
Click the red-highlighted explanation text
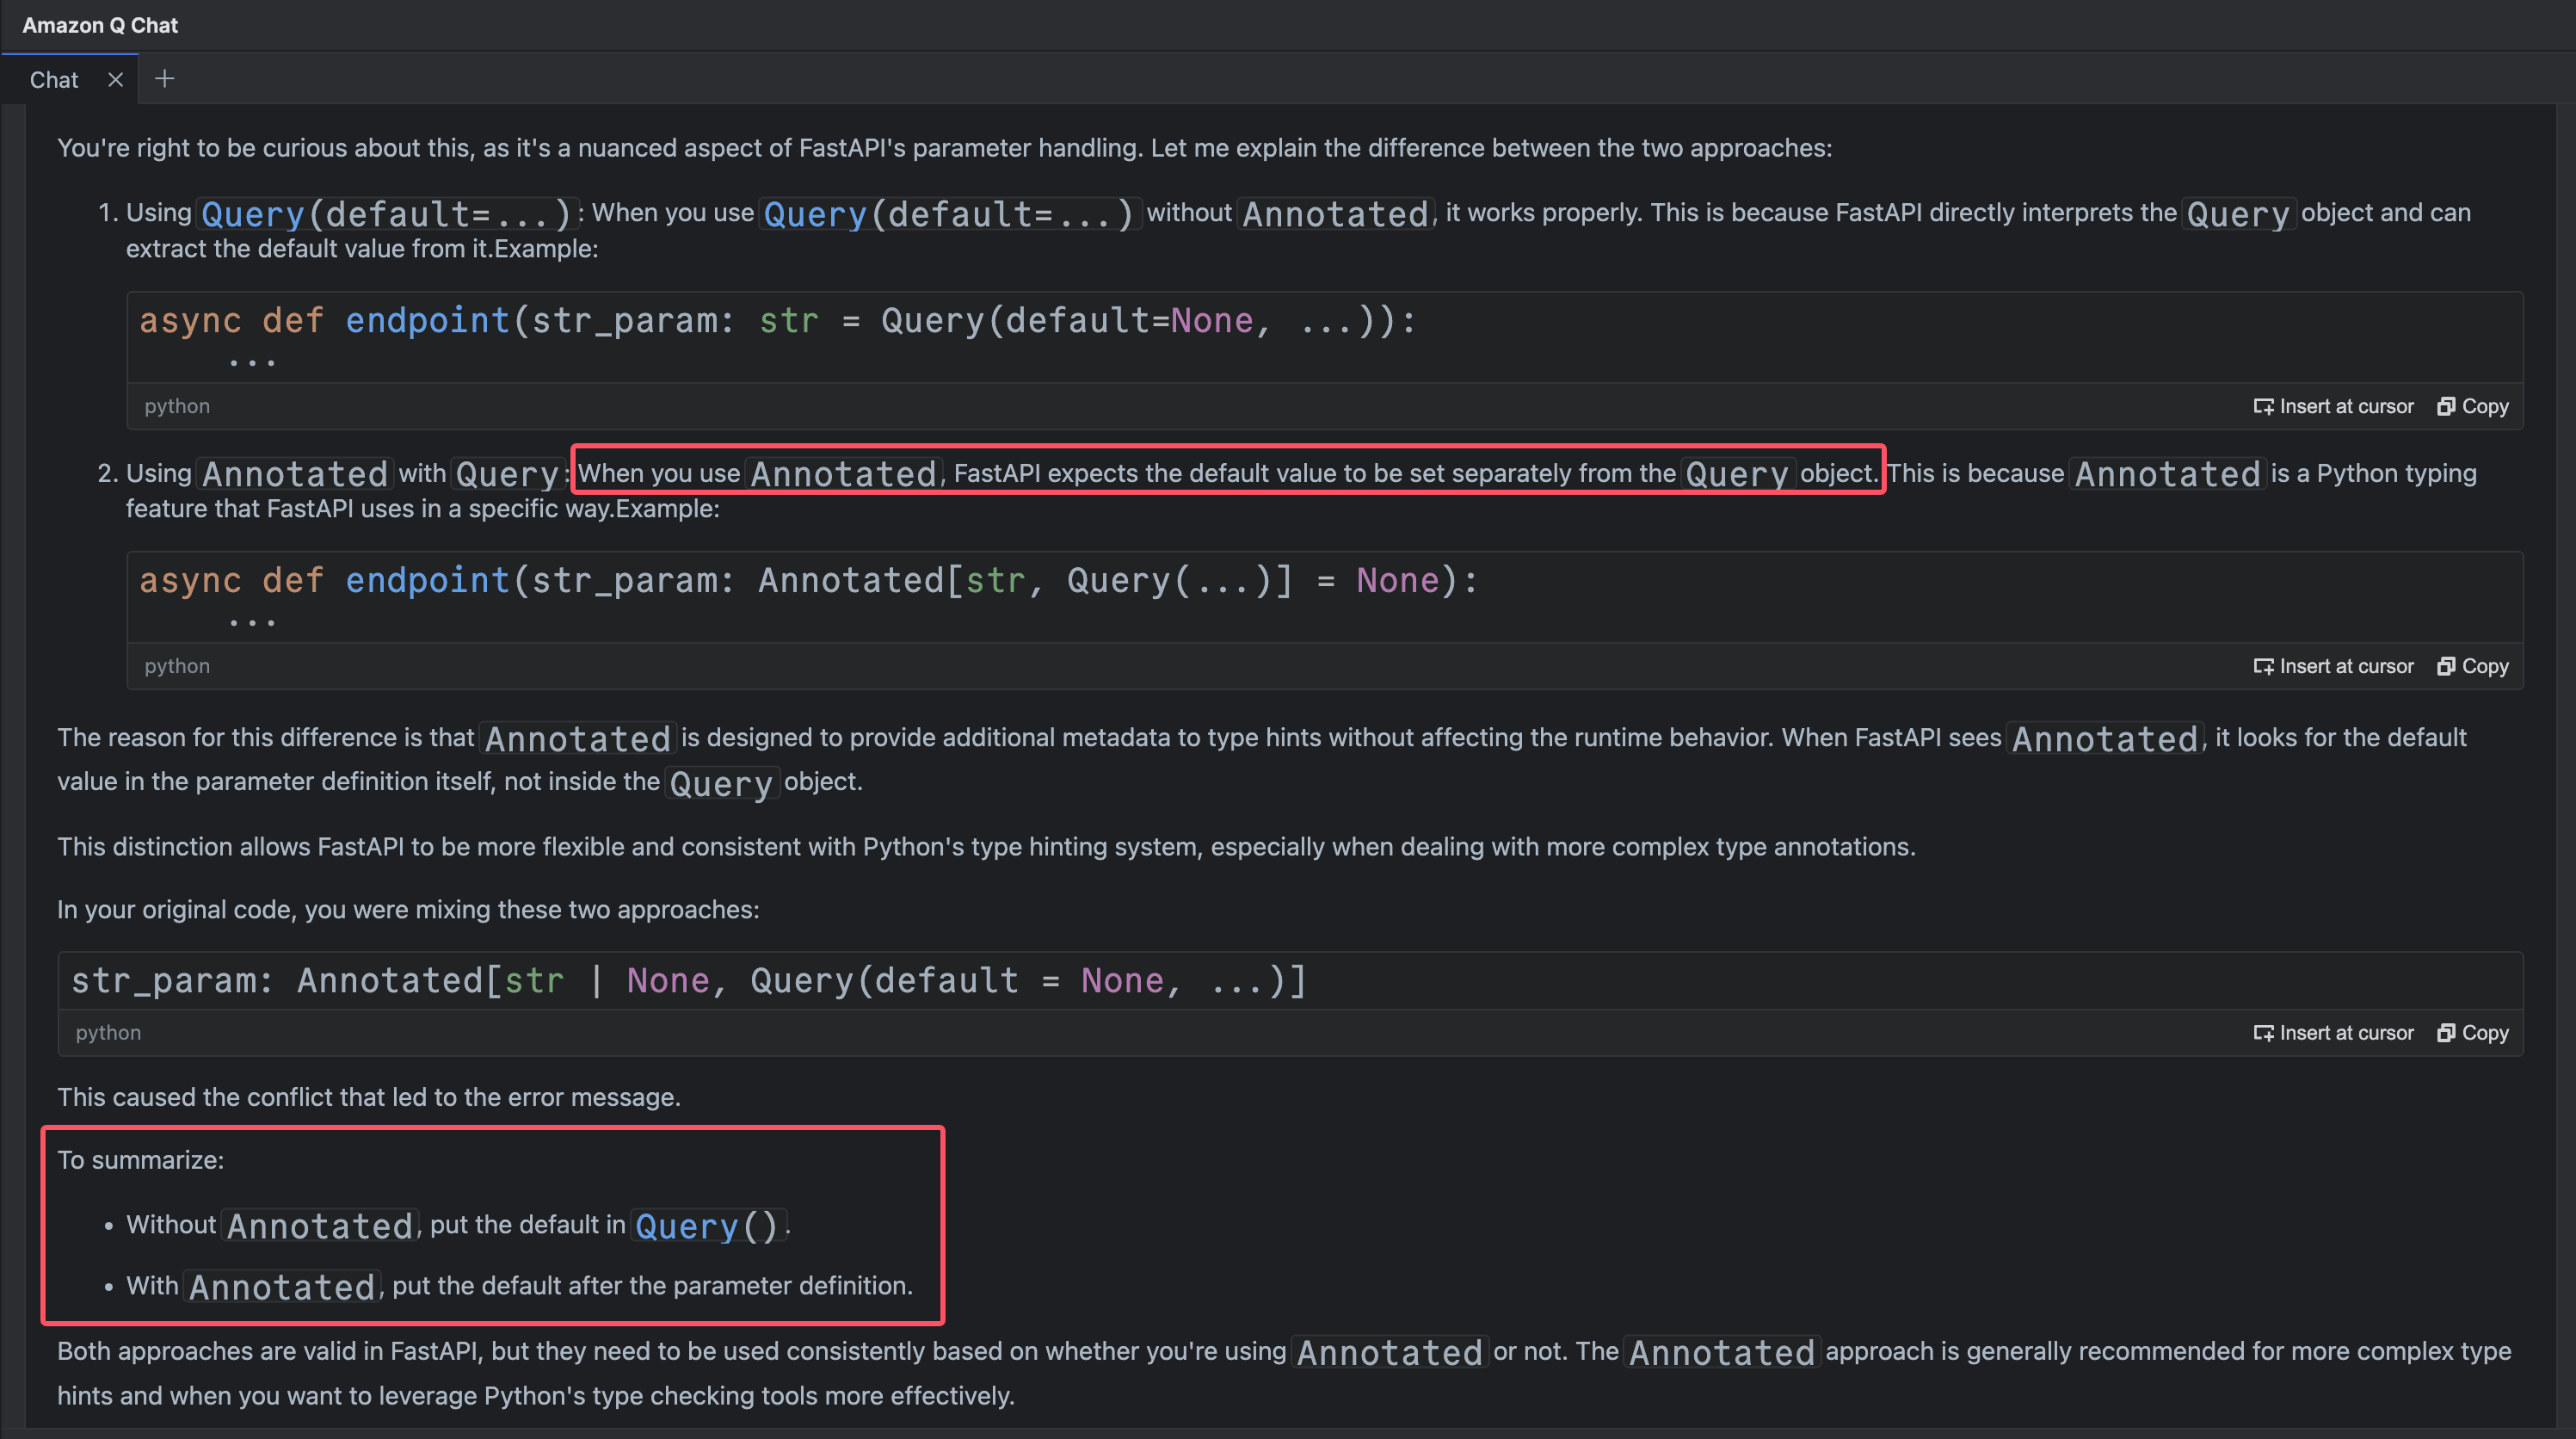[1229, 472]
